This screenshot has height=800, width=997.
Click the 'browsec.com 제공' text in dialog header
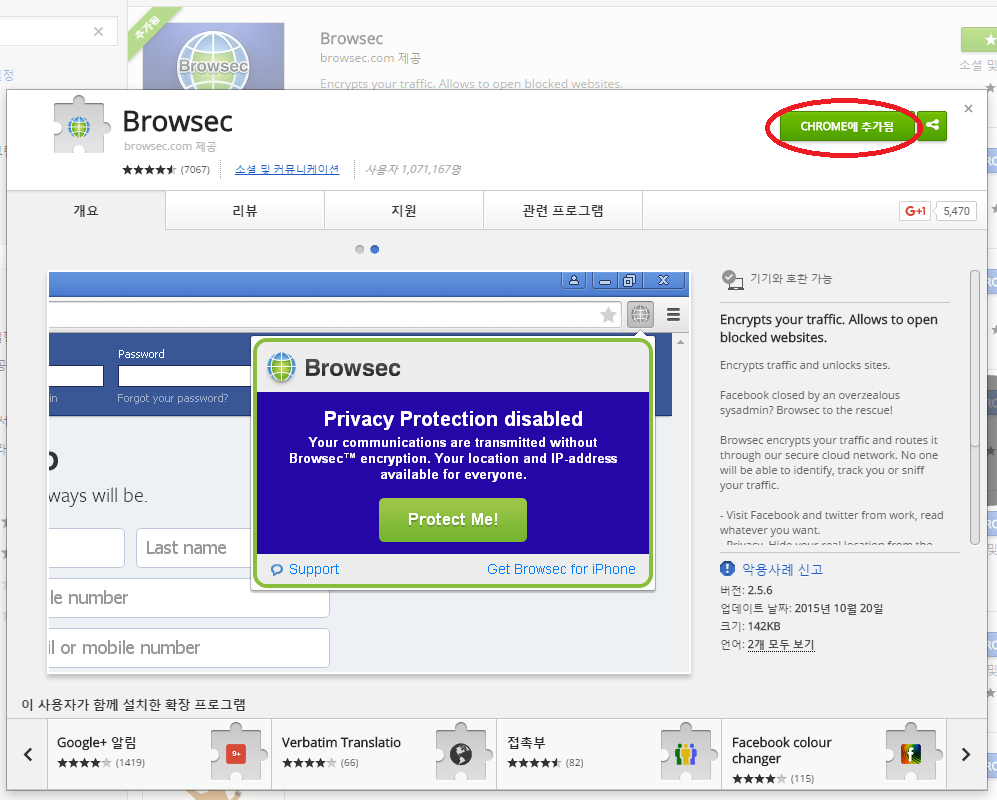[x=170, y=146]
